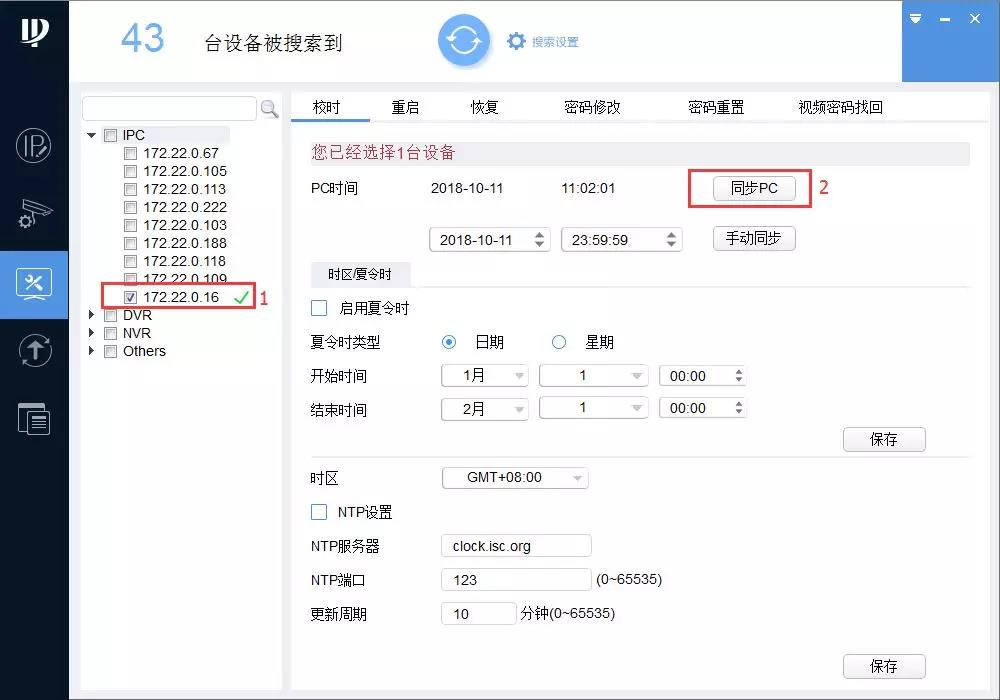
Task: Save the daylight saving settings
Action: pyautogui.click(x=884, y=439)
